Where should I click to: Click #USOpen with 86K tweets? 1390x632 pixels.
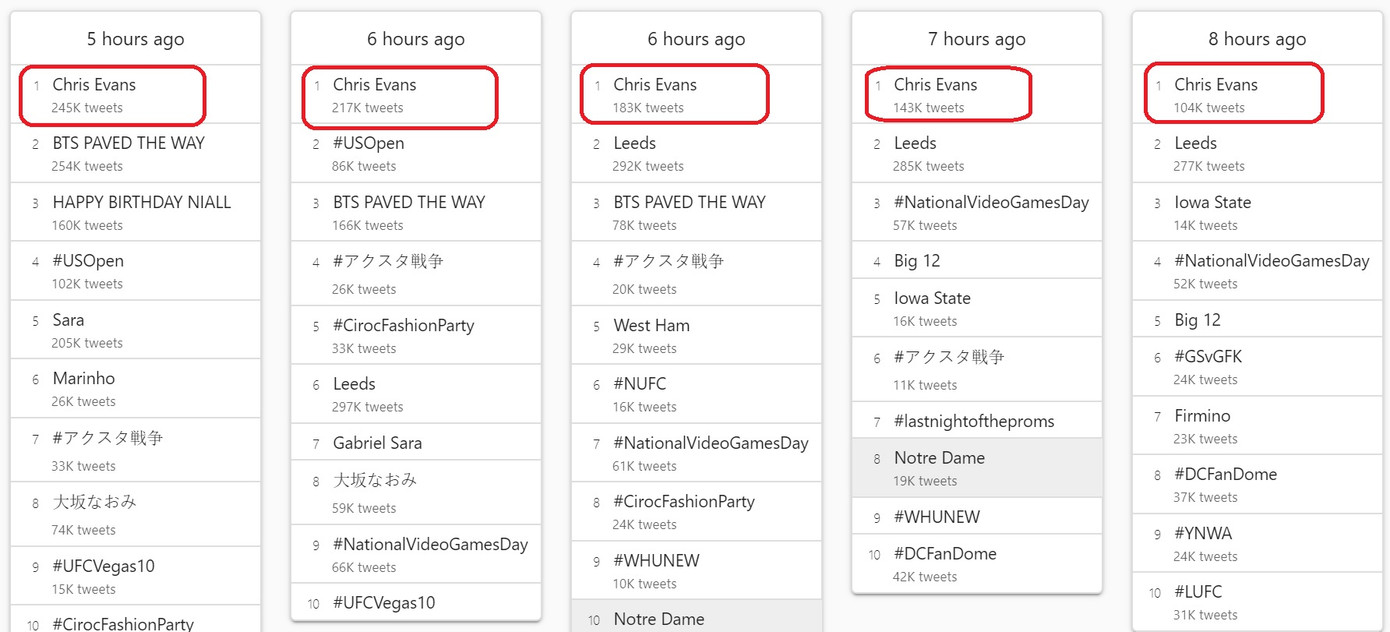(x=368, y=143)
